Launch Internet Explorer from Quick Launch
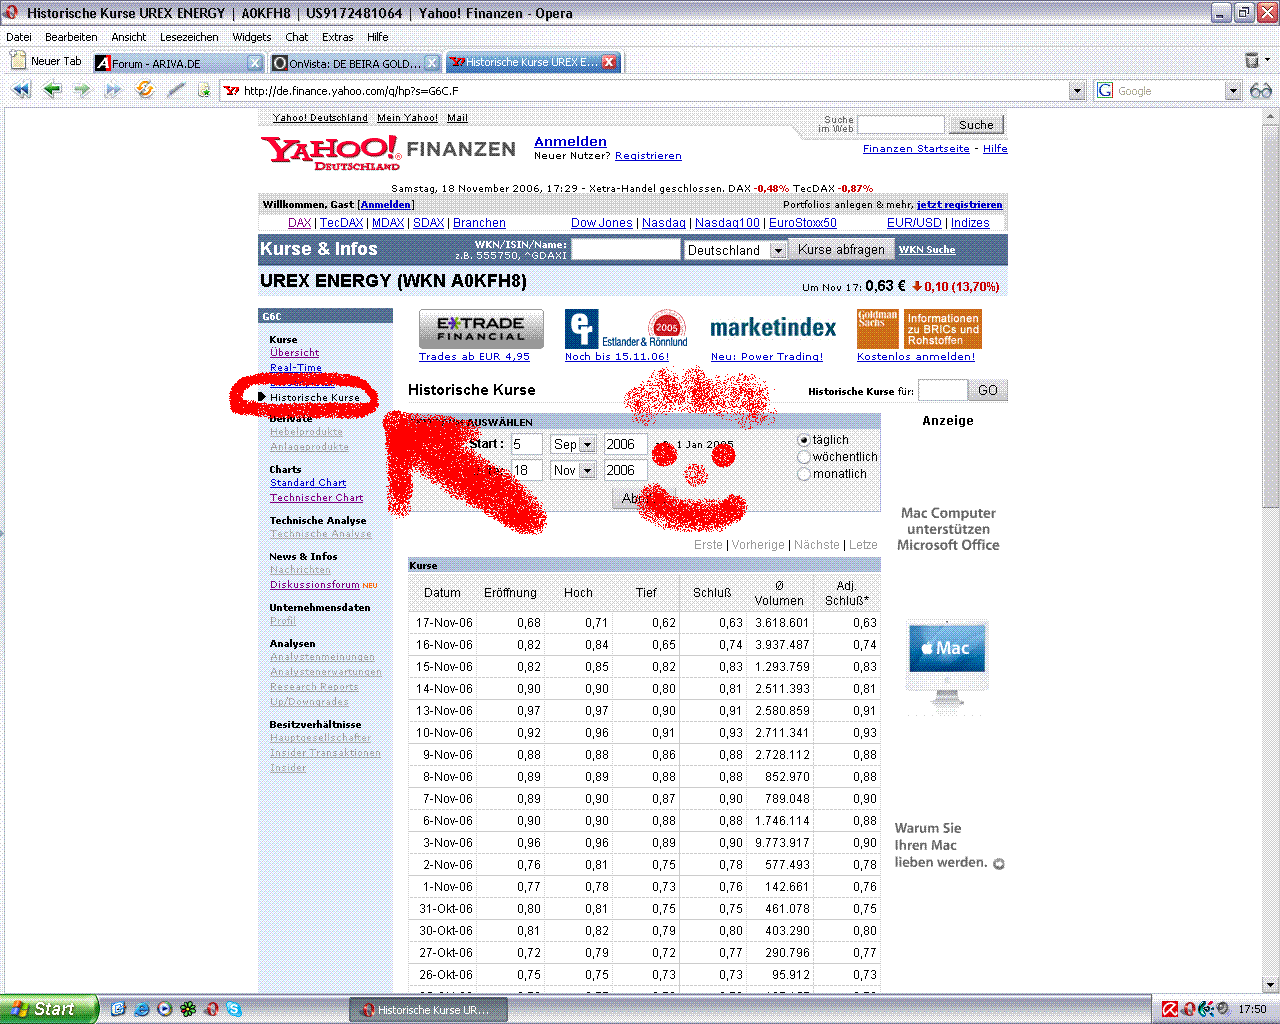Screen dimensions: 1280x1024 point(141,1009)
